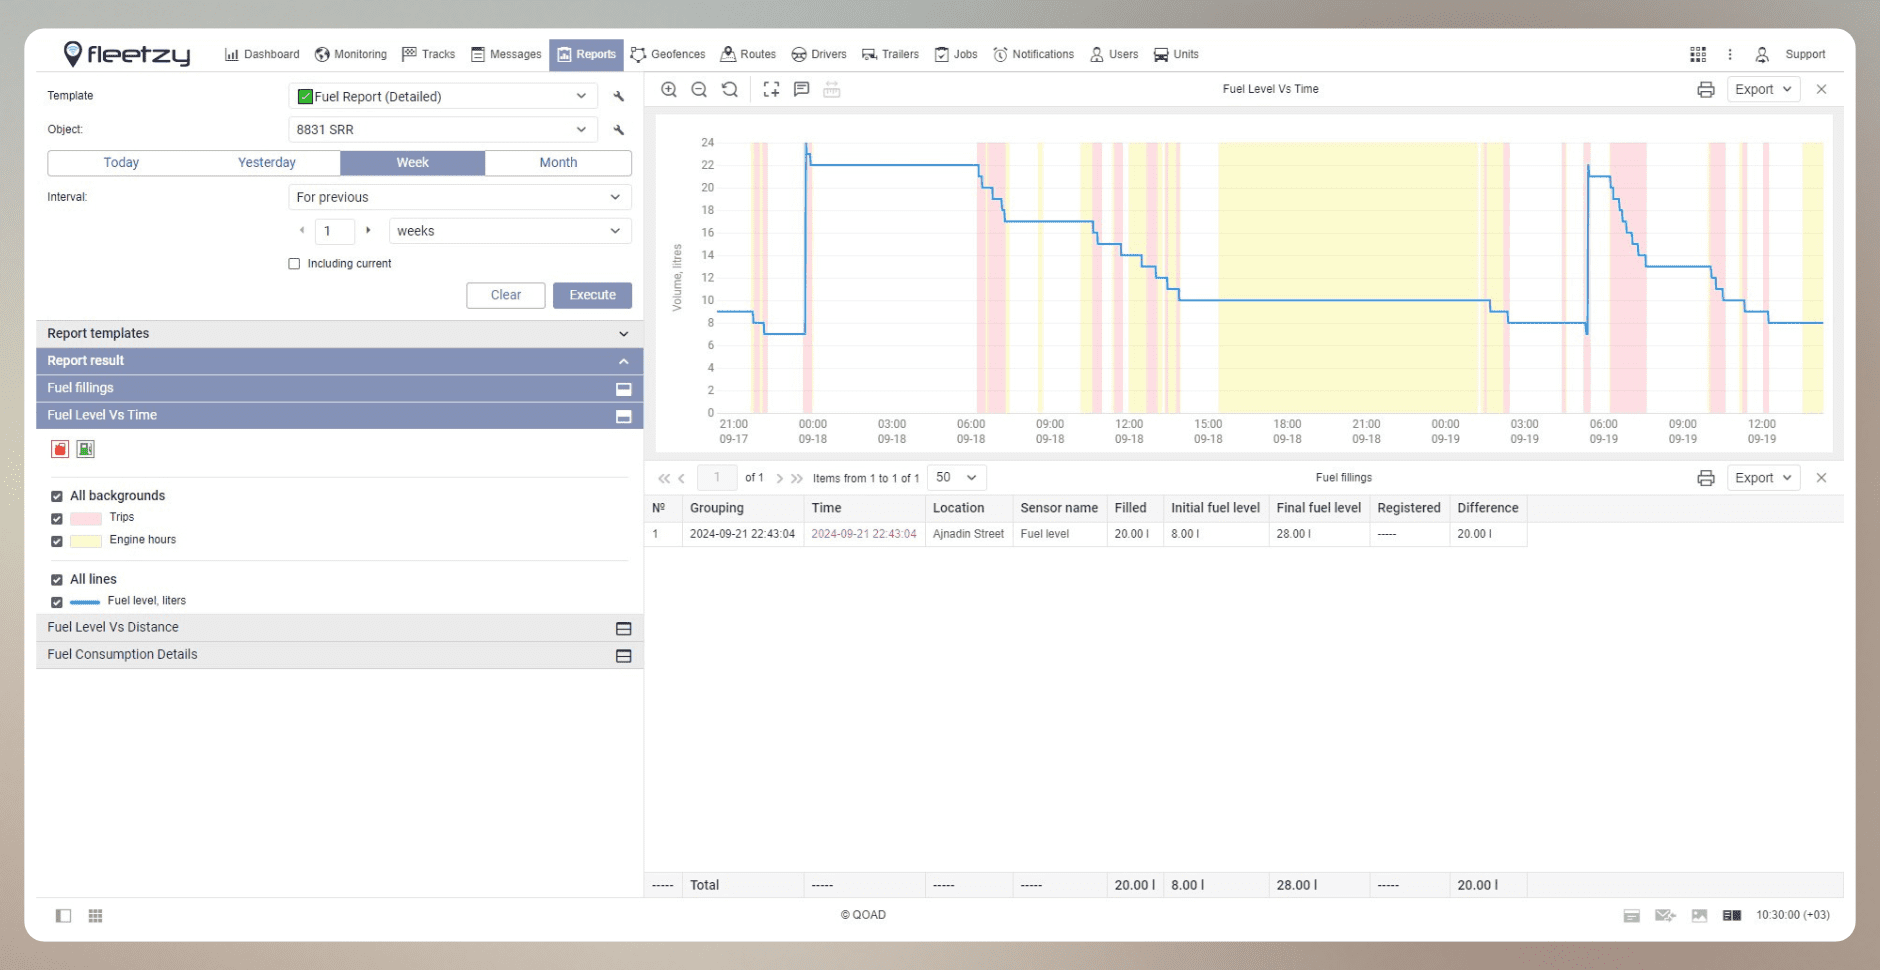The width and height of the screenshot is (1880, 970).
Task: Switch to the Month period tab
Action: point(558,162)
